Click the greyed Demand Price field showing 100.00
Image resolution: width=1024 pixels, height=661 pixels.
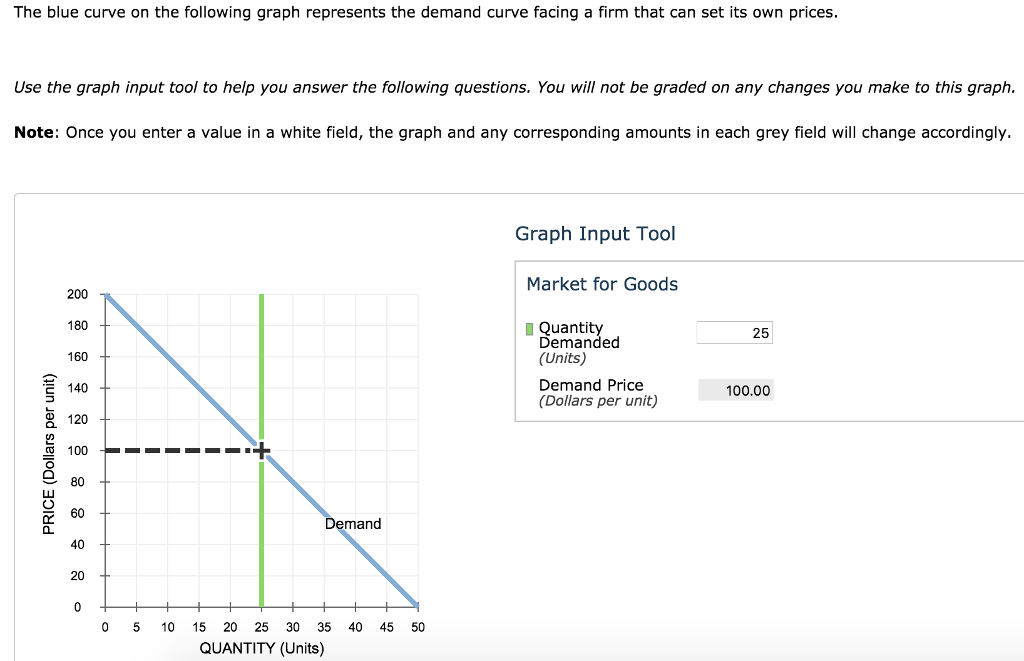pyautogui.click(x=736, y=390)
